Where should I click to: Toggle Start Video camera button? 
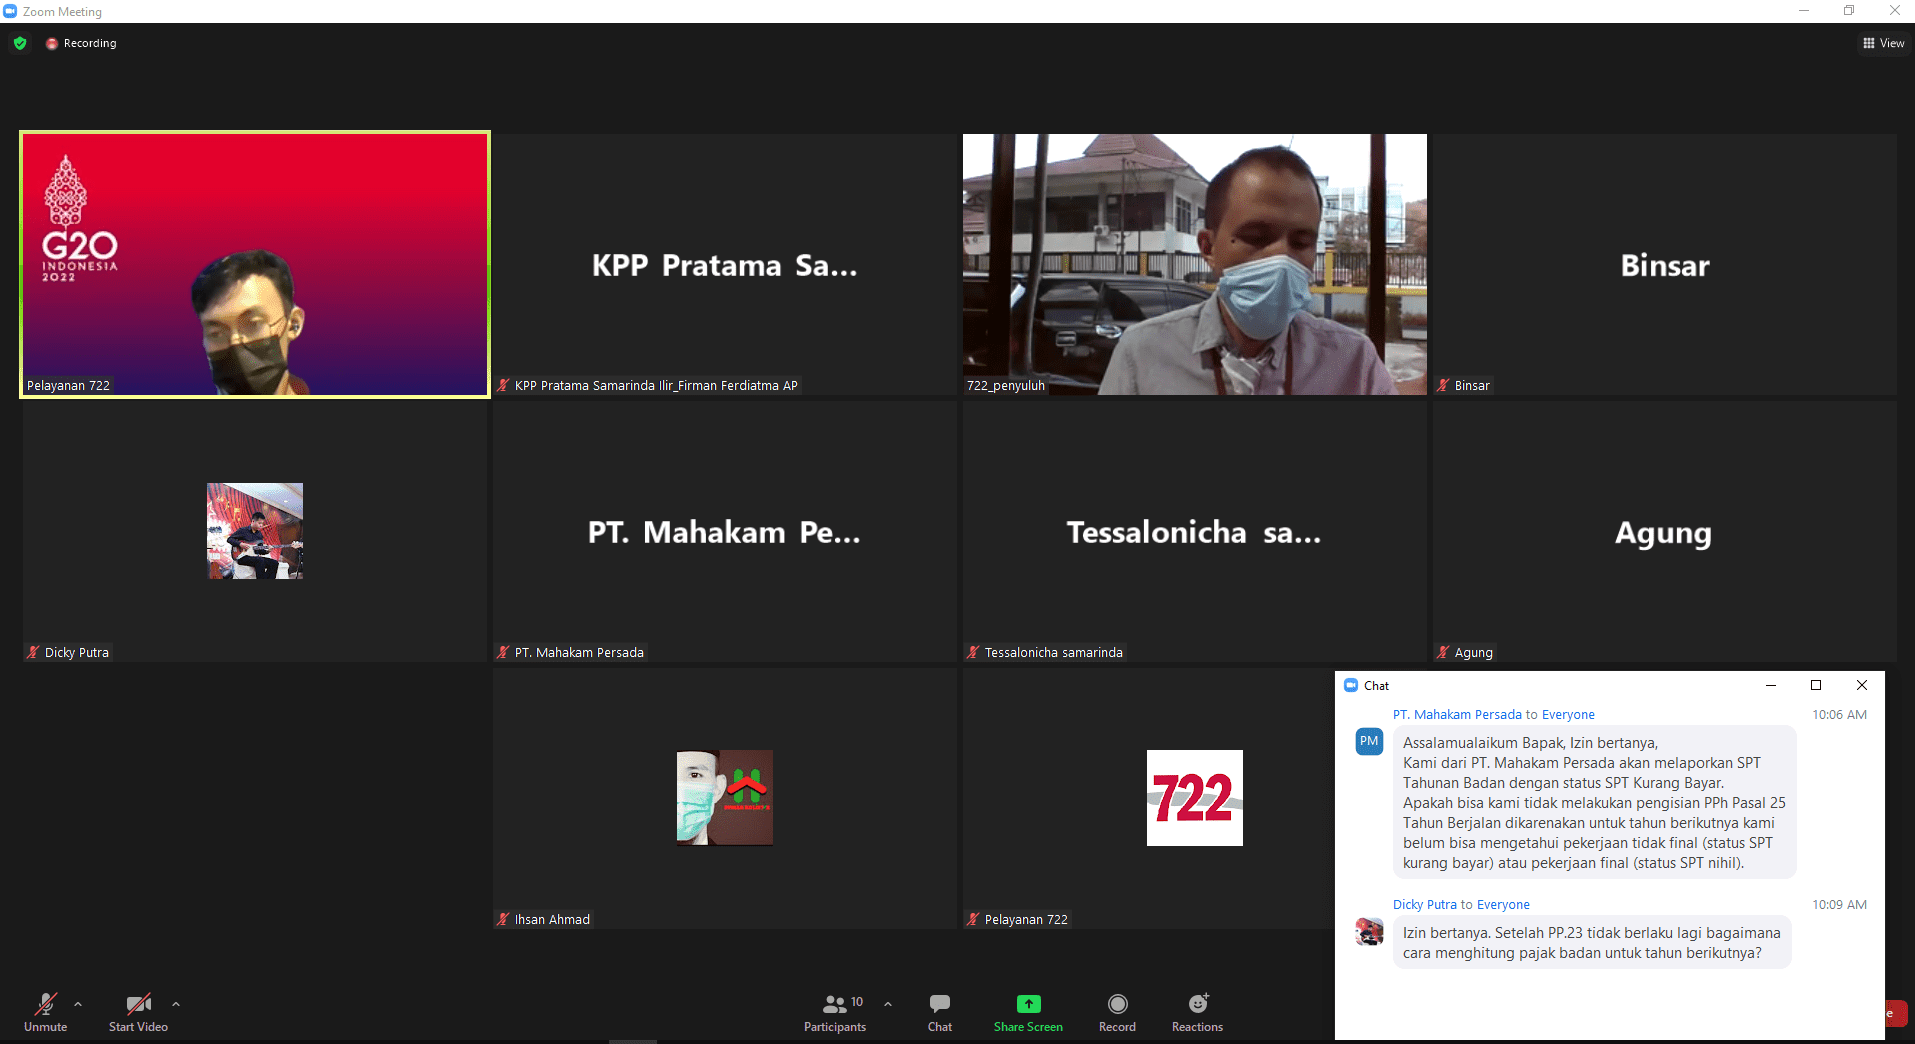pos(138,1004)
